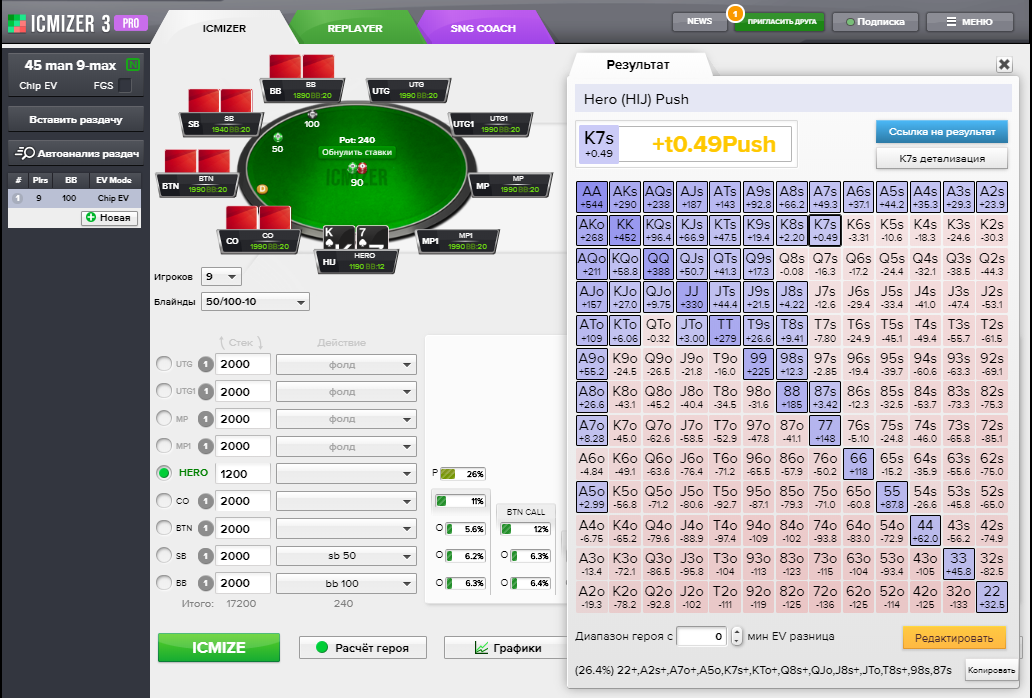Viewport: 1032px width, 698px height.
Task: Open the CO action dropdown
Action: (346, 501)
